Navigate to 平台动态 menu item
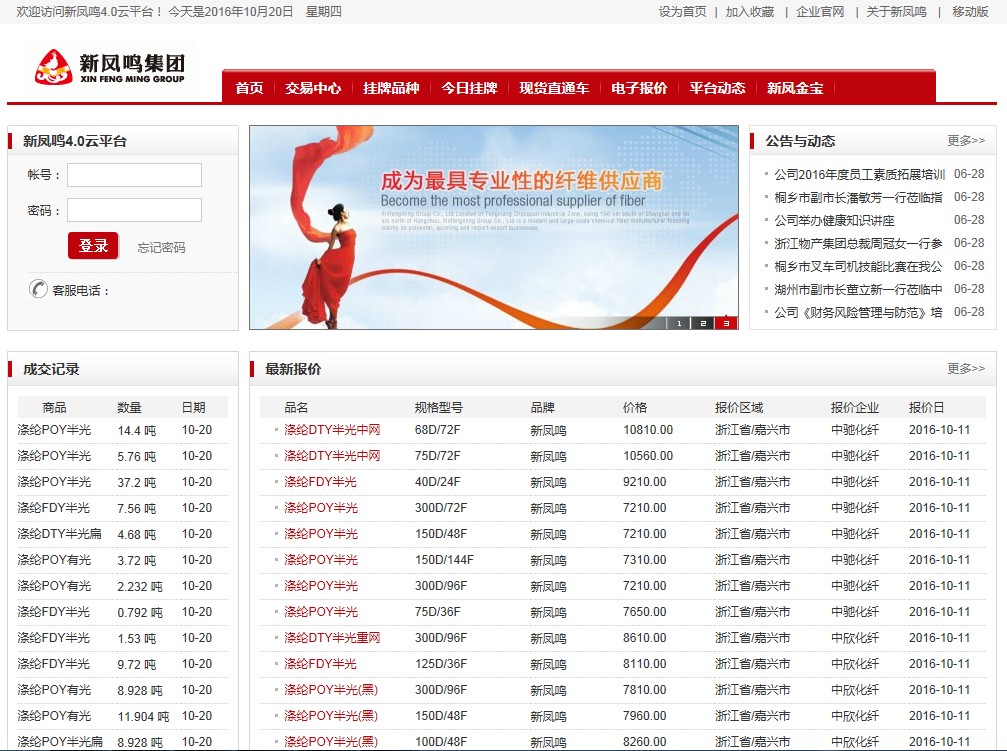The height and width of the screenshot is (751, 1007). point(717,88)
